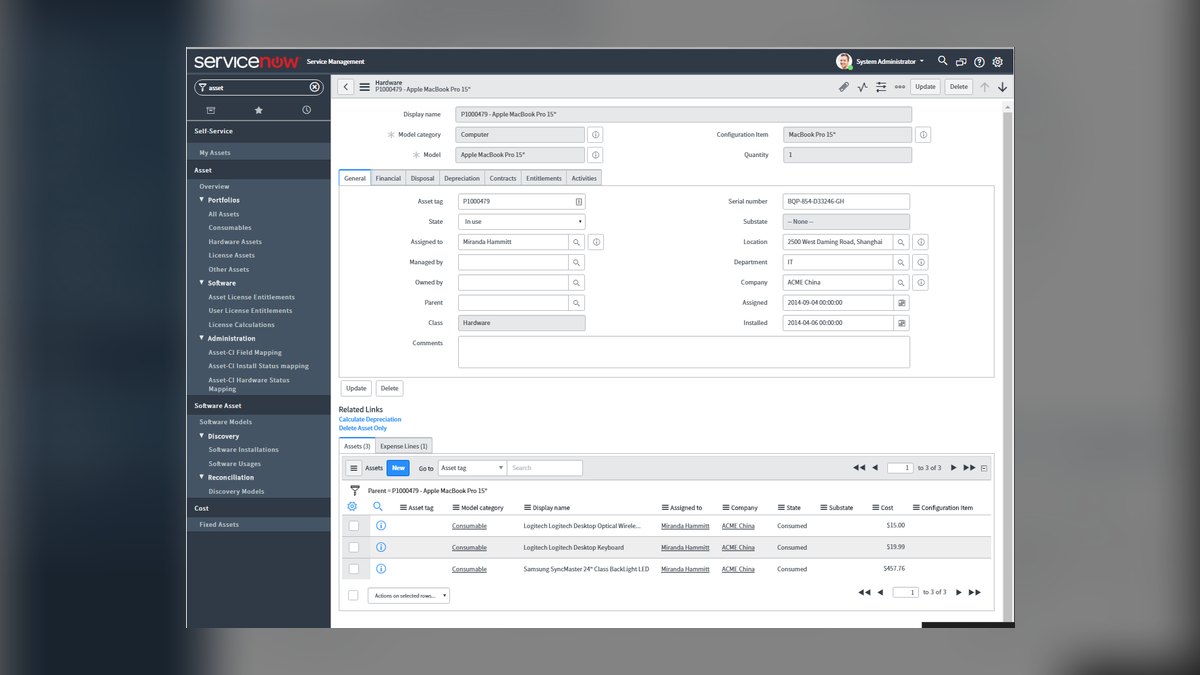Show all applications navigator tab icon
The image size is (1200, 675).
click(x=211, y=110)
